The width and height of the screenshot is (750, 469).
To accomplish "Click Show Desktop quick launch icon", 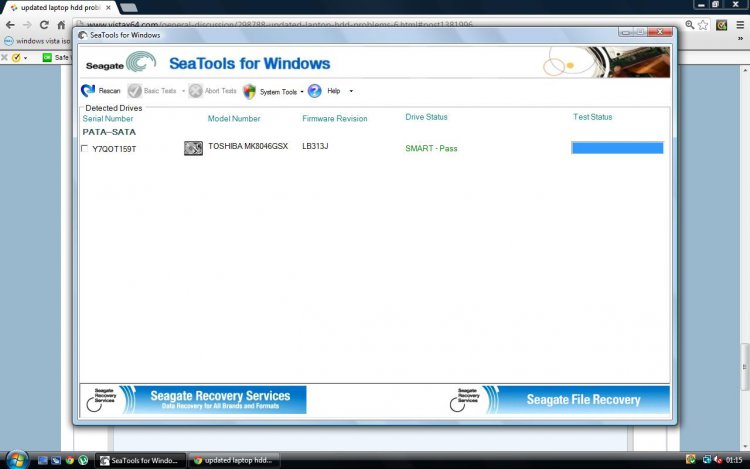I will pos(43,460).
